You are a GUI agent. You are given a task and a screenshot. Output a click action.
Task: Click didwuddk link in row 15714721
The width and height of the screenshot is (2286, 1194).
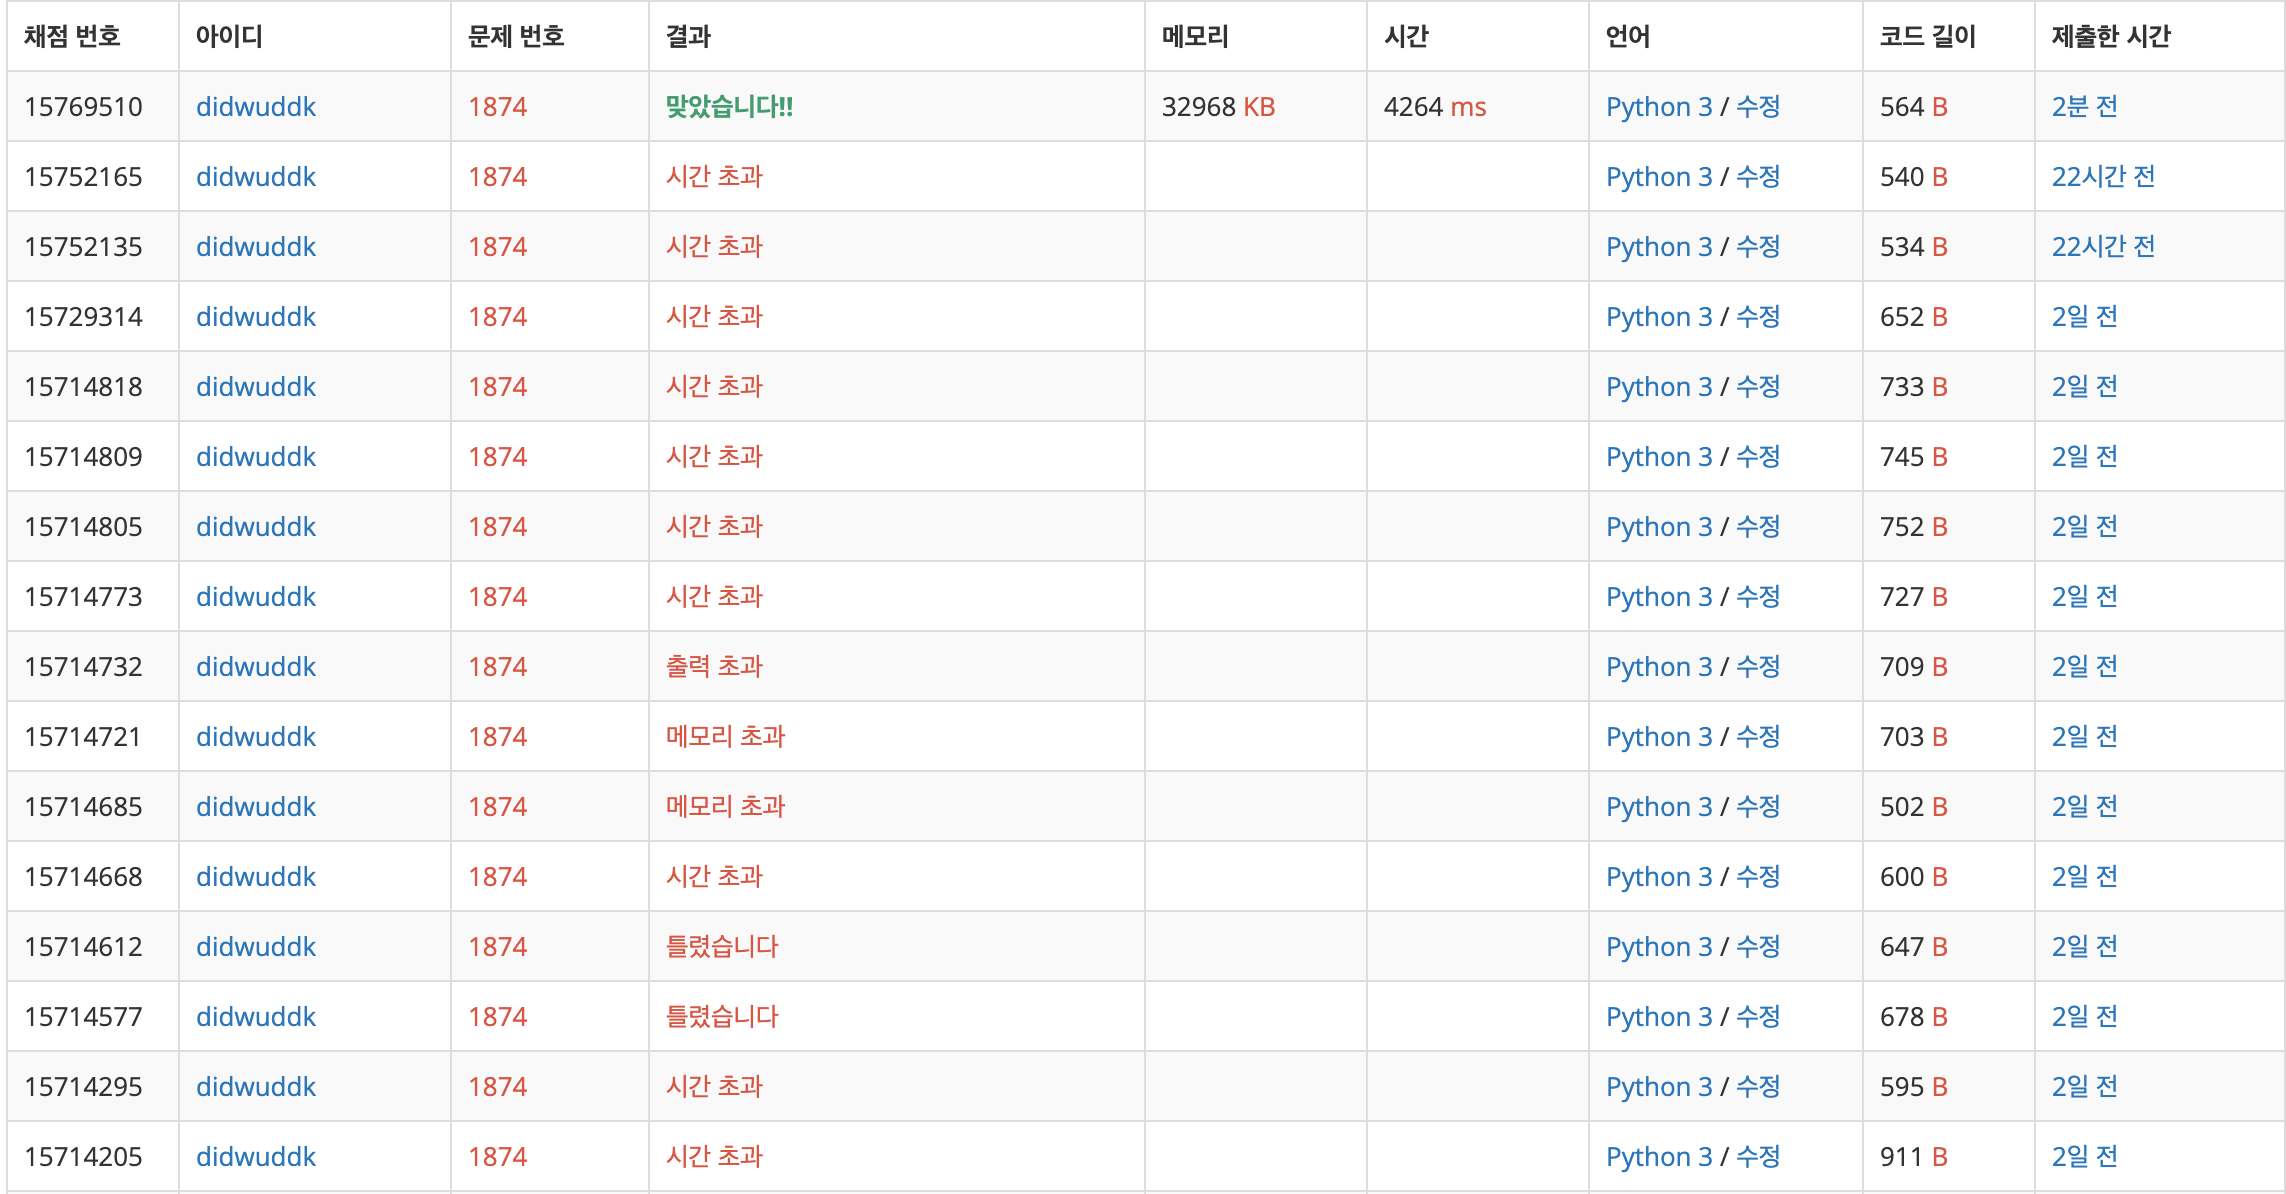pos(255,737)
